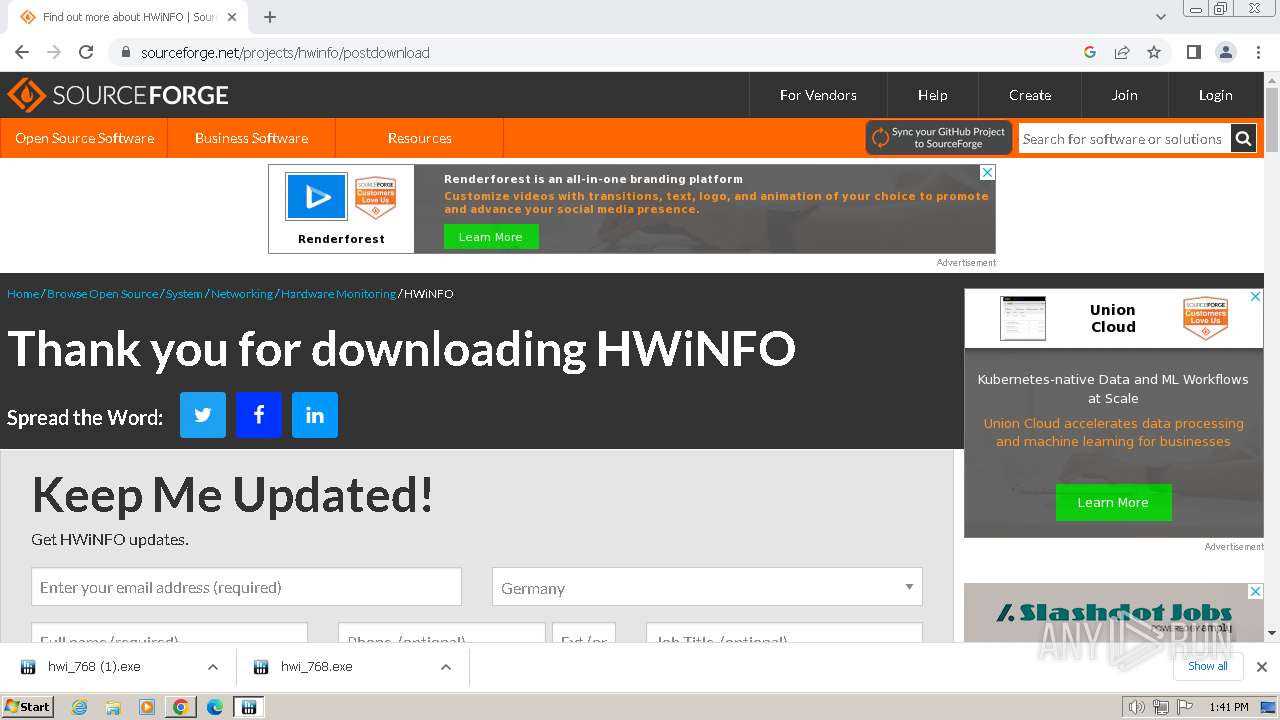Close the Renderforest ad banner
This screenshot has height=720, width=1280.
pyautogui.click(x=987, y=173)
